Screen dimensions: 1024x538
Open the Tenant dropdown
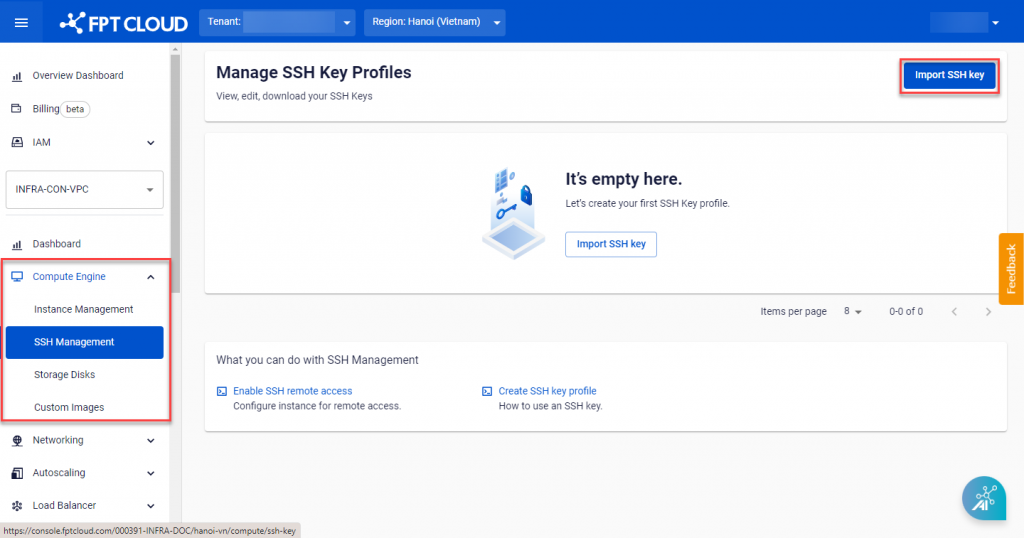[278, 22]
